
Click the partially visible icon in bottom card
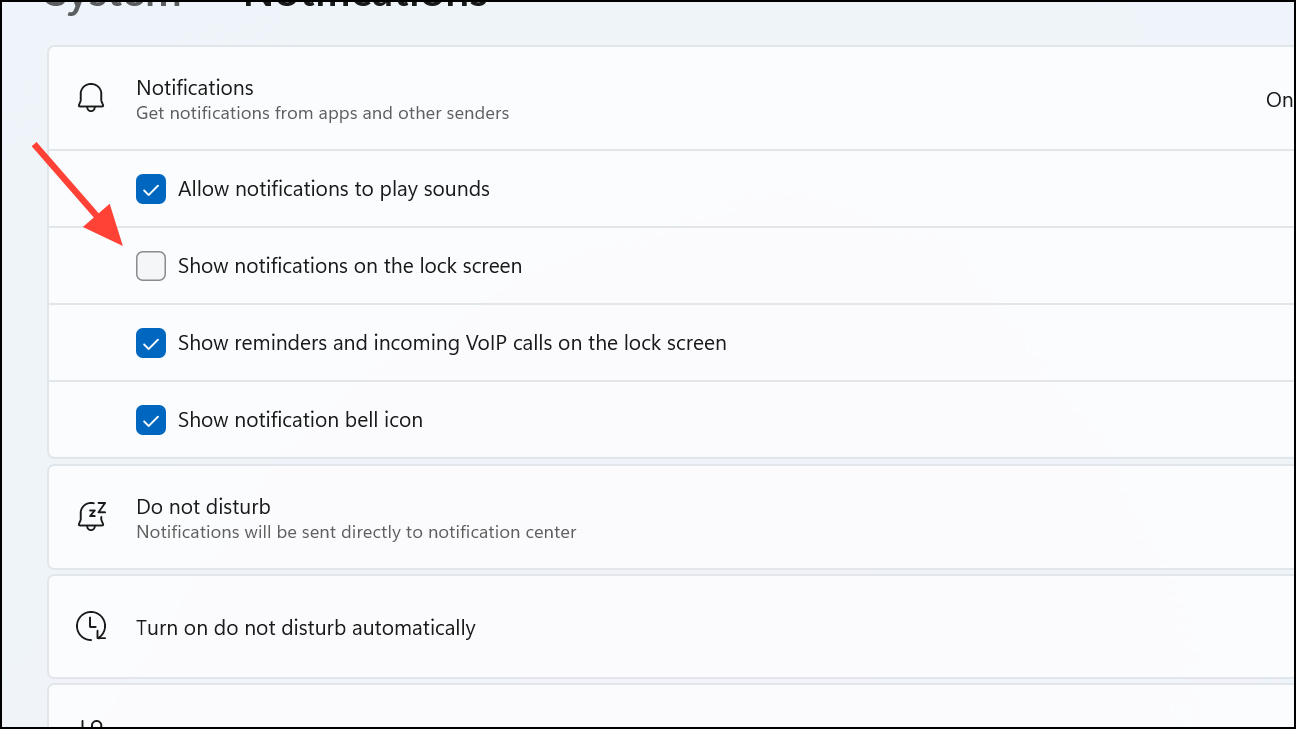point(91,723)
